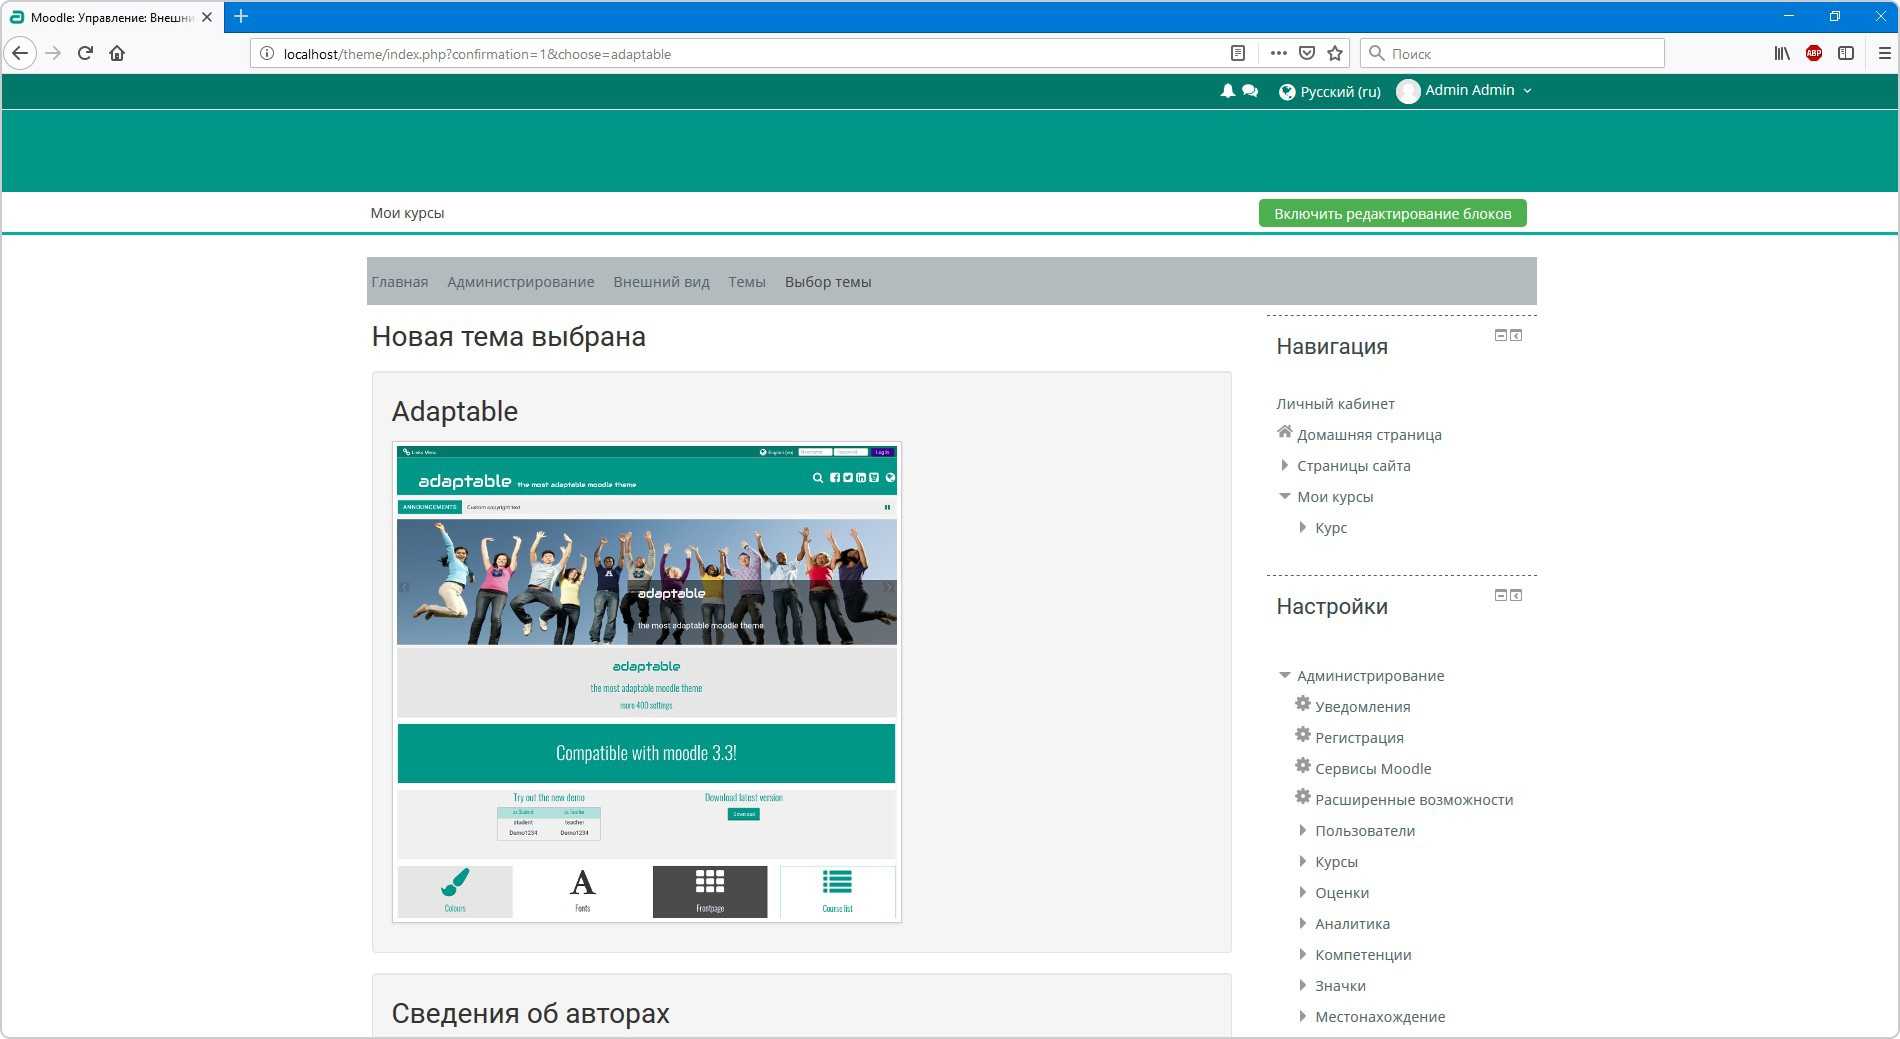Hide the Настройки block
The height and width of the screenshot is (1039, 1900).
pyautogui.click(x=1500, y=595)
